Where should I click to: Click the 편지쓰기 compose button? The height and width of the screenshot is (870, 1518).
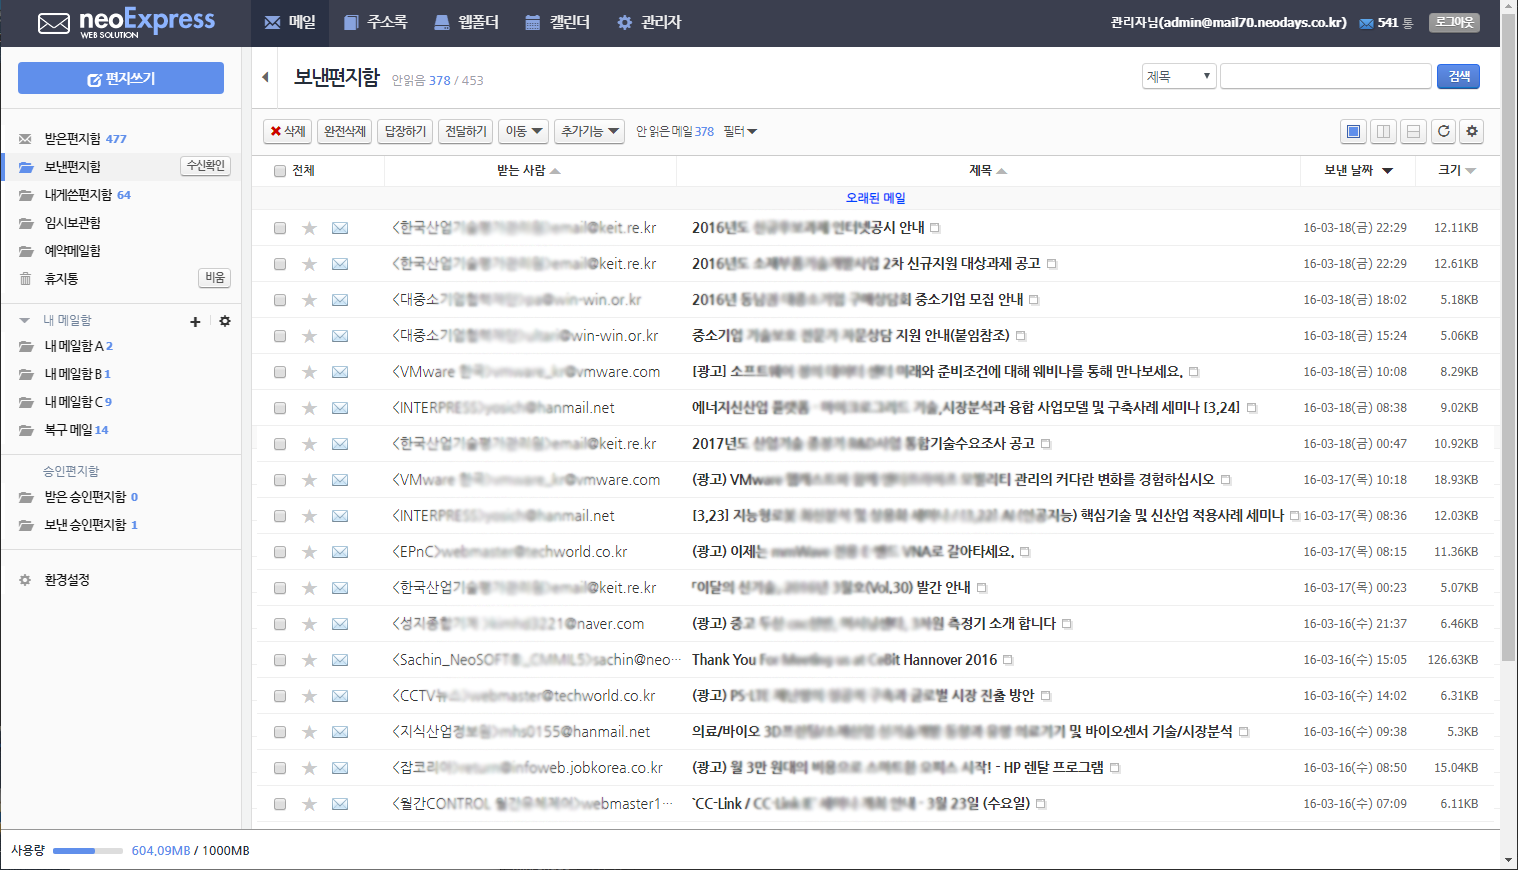(121, 78)
